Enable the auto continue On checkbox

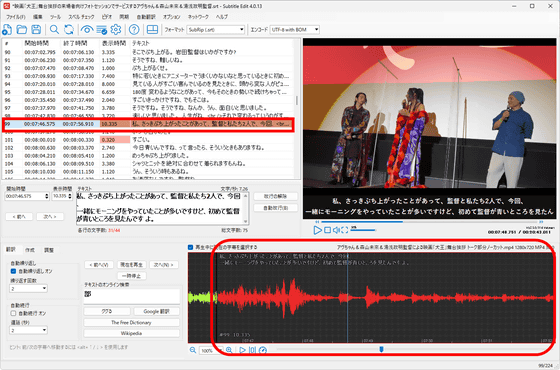pos(13,313)
